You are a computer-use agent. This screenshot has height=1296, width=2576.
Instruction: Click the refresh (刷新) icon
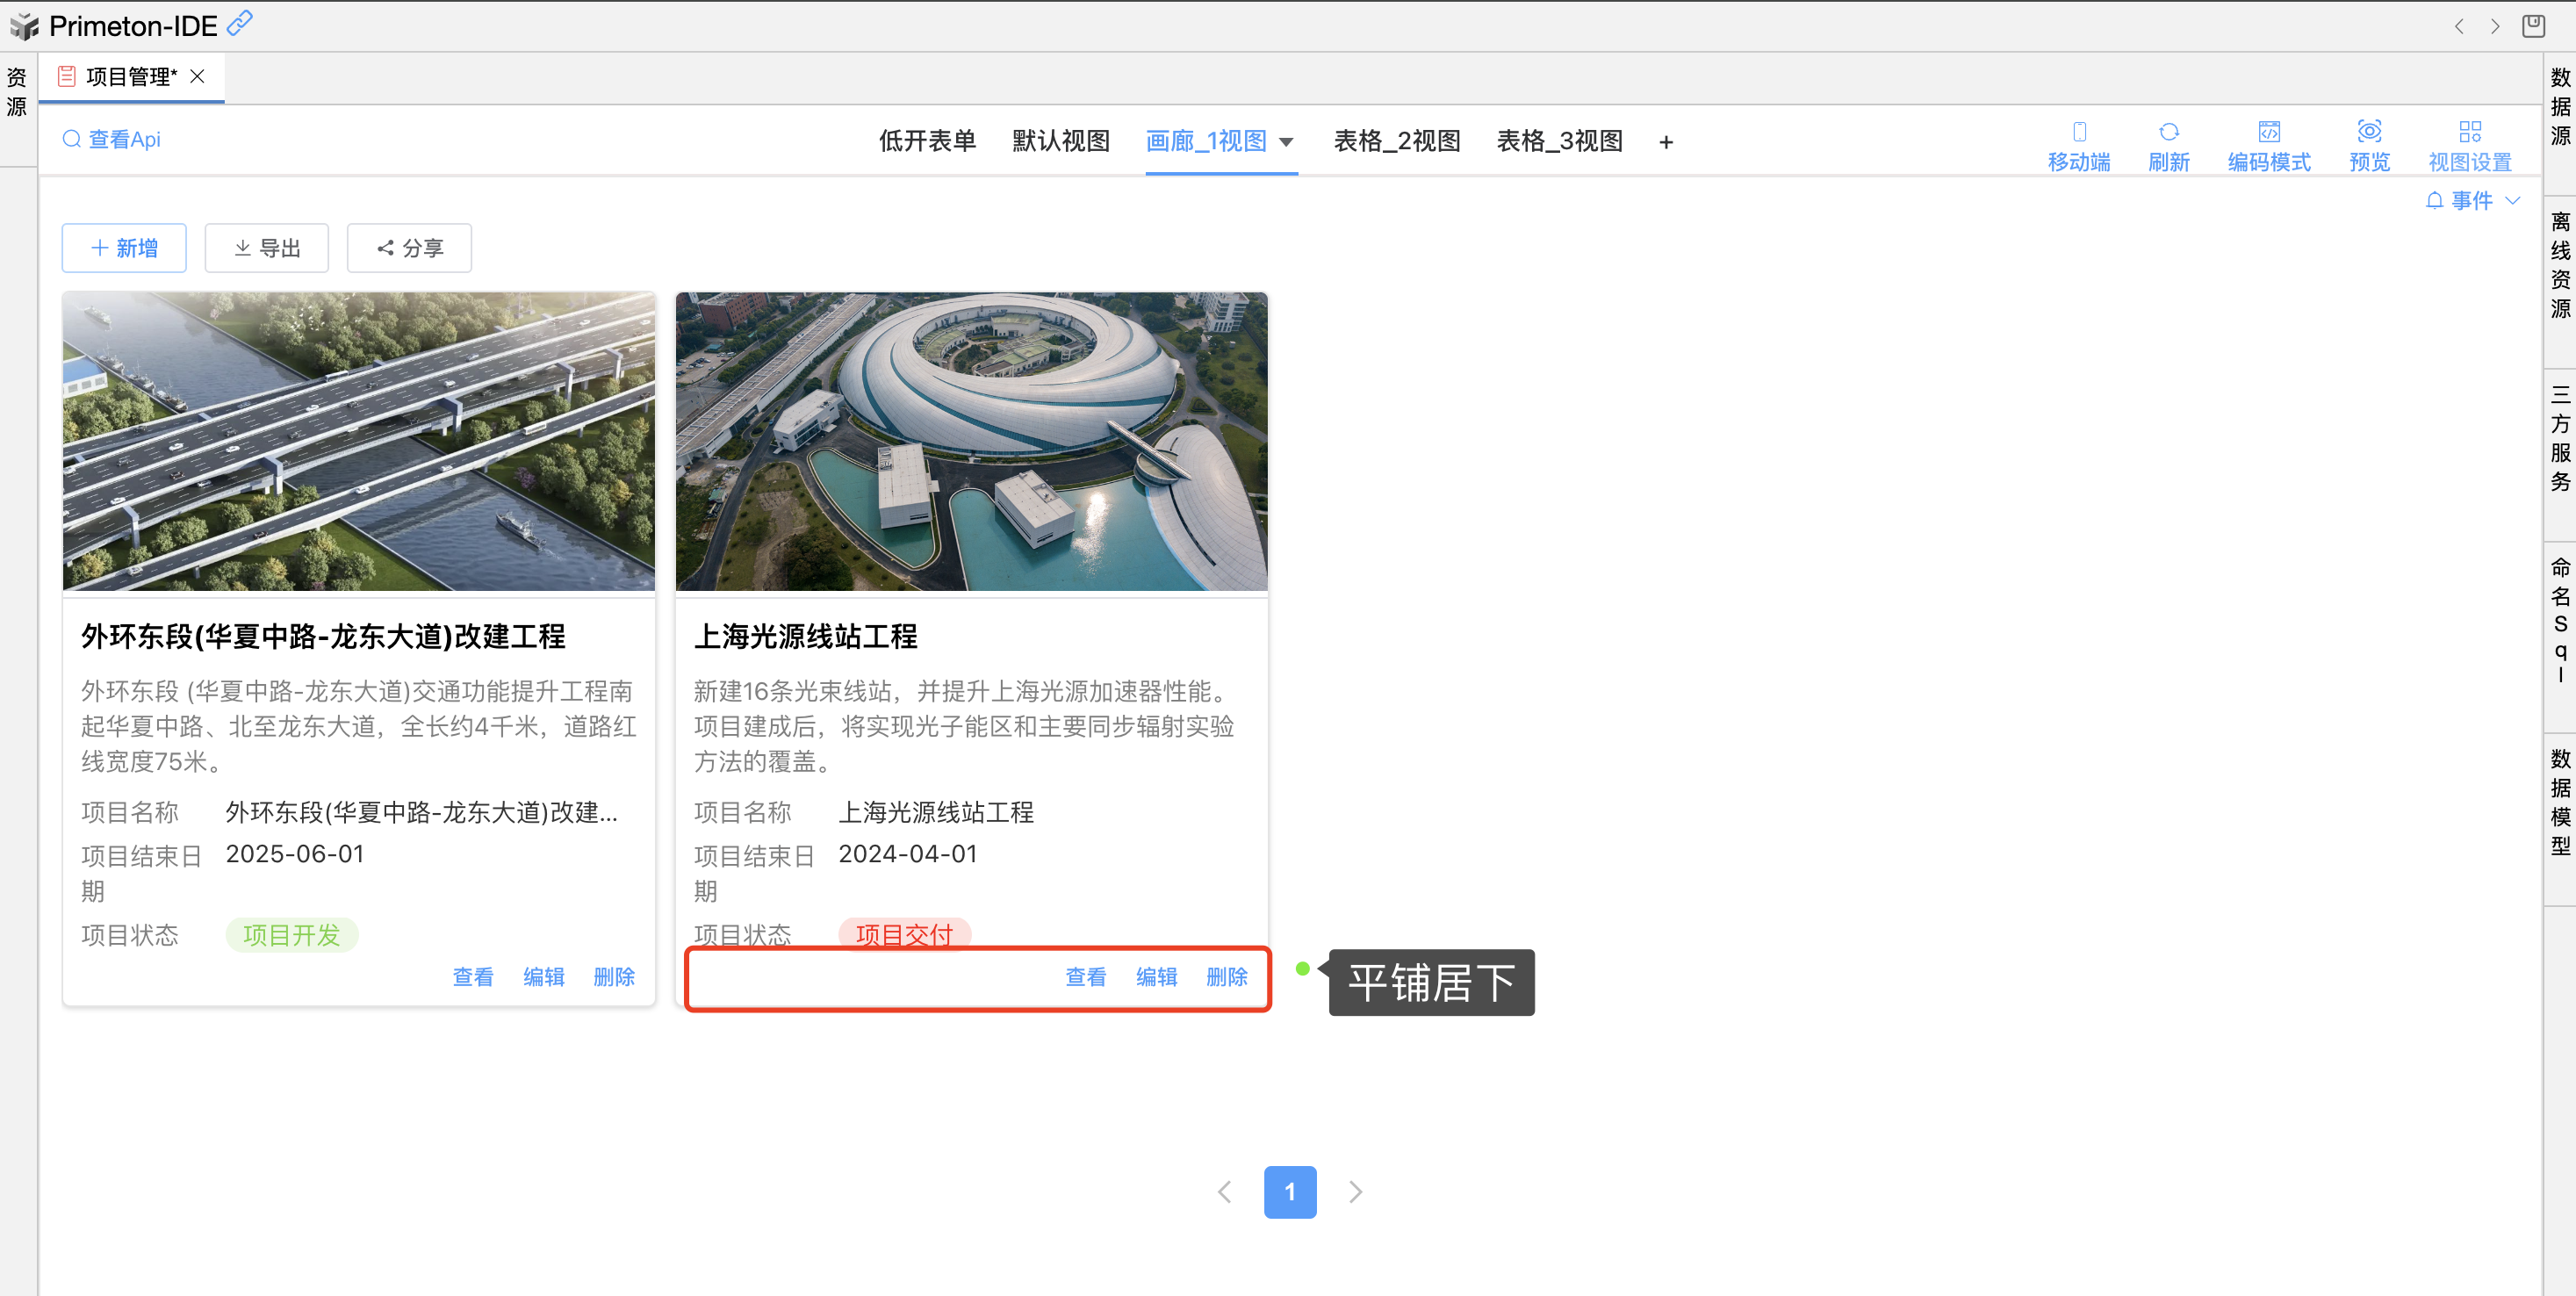(x=2168, y=132)
